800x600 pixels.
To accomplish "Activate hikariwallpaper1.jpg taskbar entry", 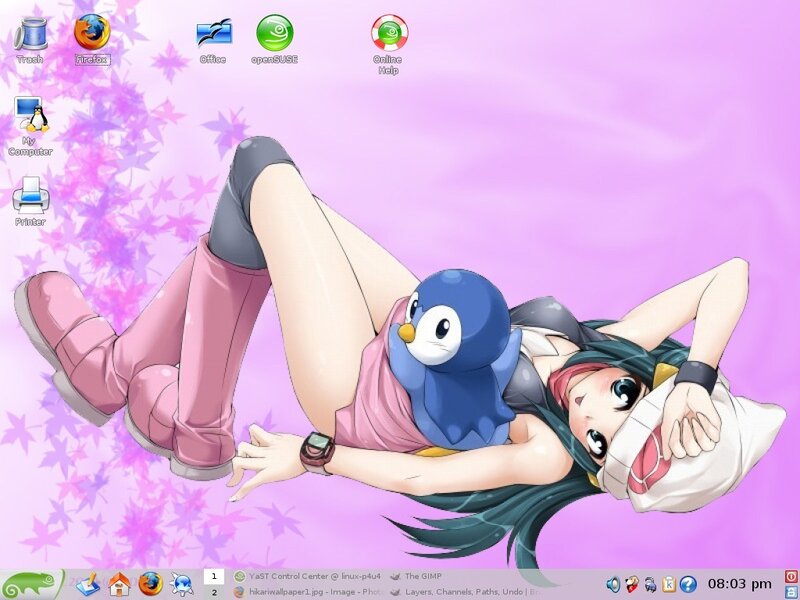I will point(307,592).
